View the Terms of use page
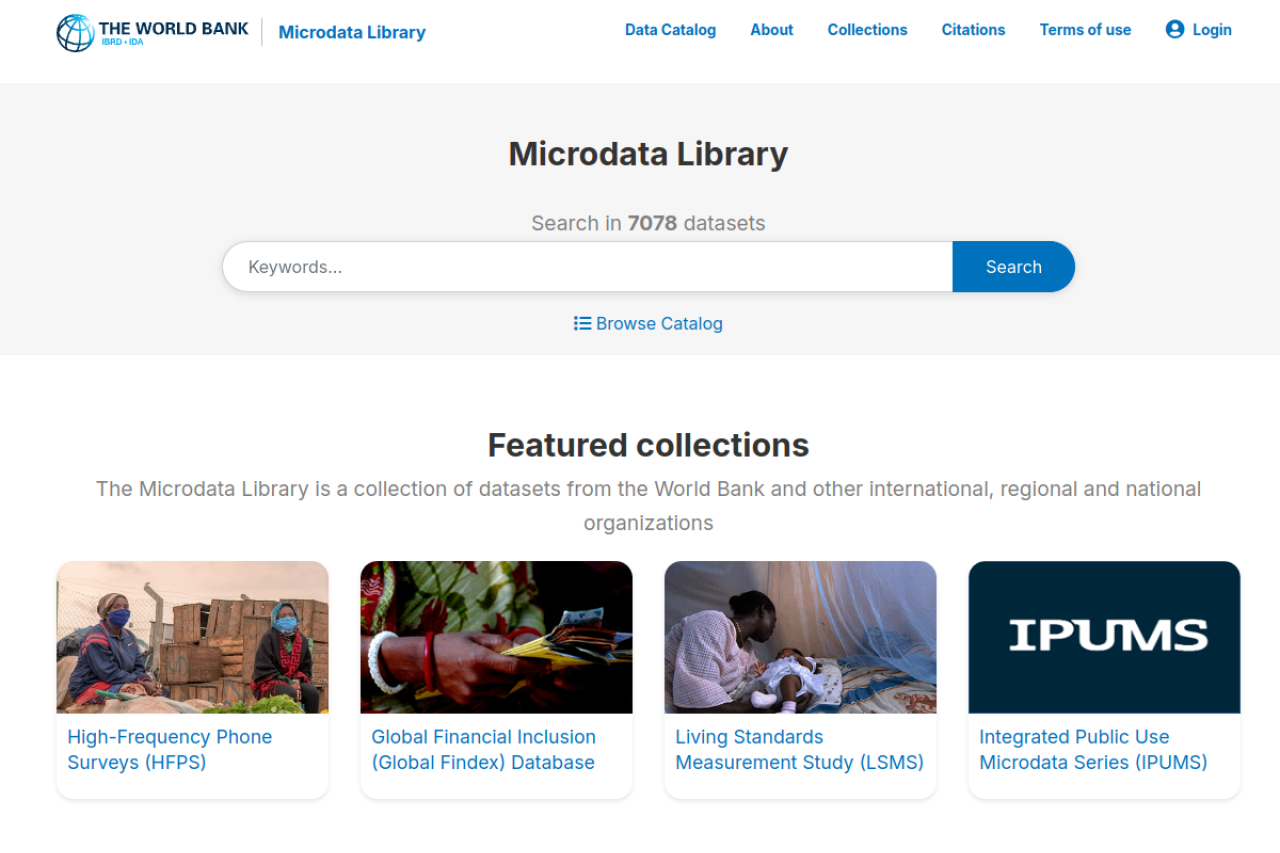Screen dimensions: 1280x853 pyautogui.click(x=1085, y=30)
